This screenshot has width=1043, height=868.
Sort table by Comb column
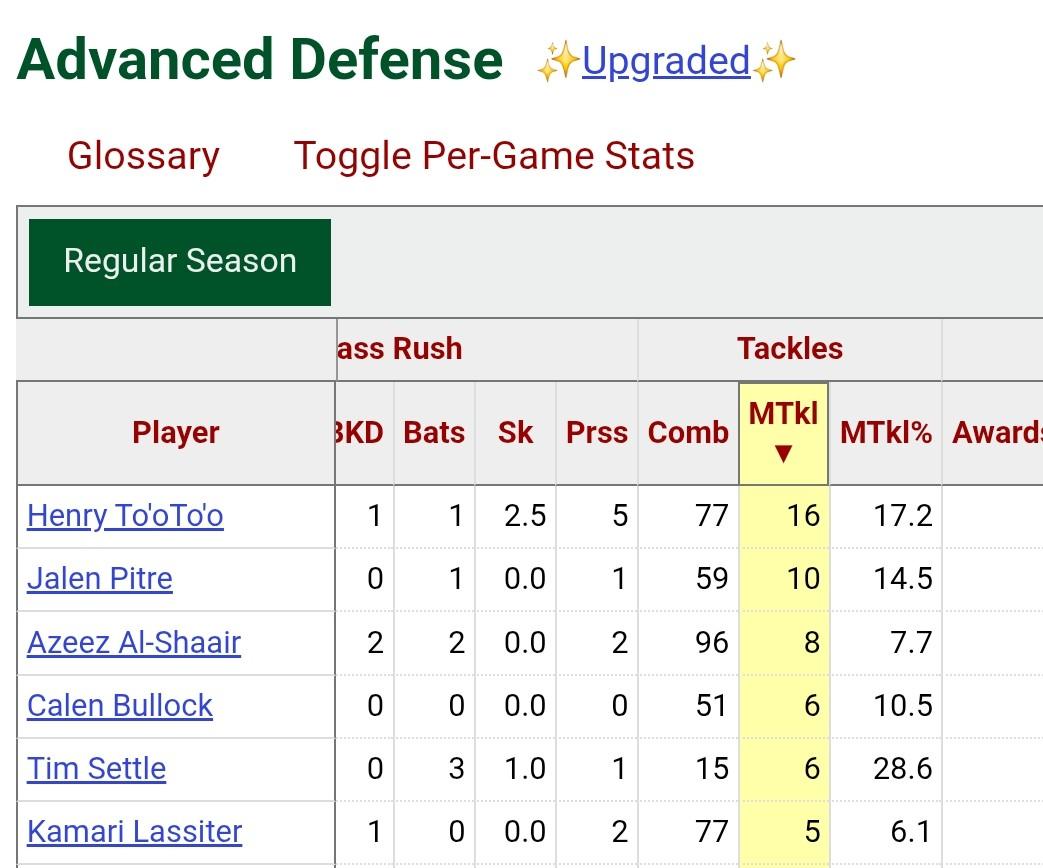pyautogui.click(x=688, y=433)
